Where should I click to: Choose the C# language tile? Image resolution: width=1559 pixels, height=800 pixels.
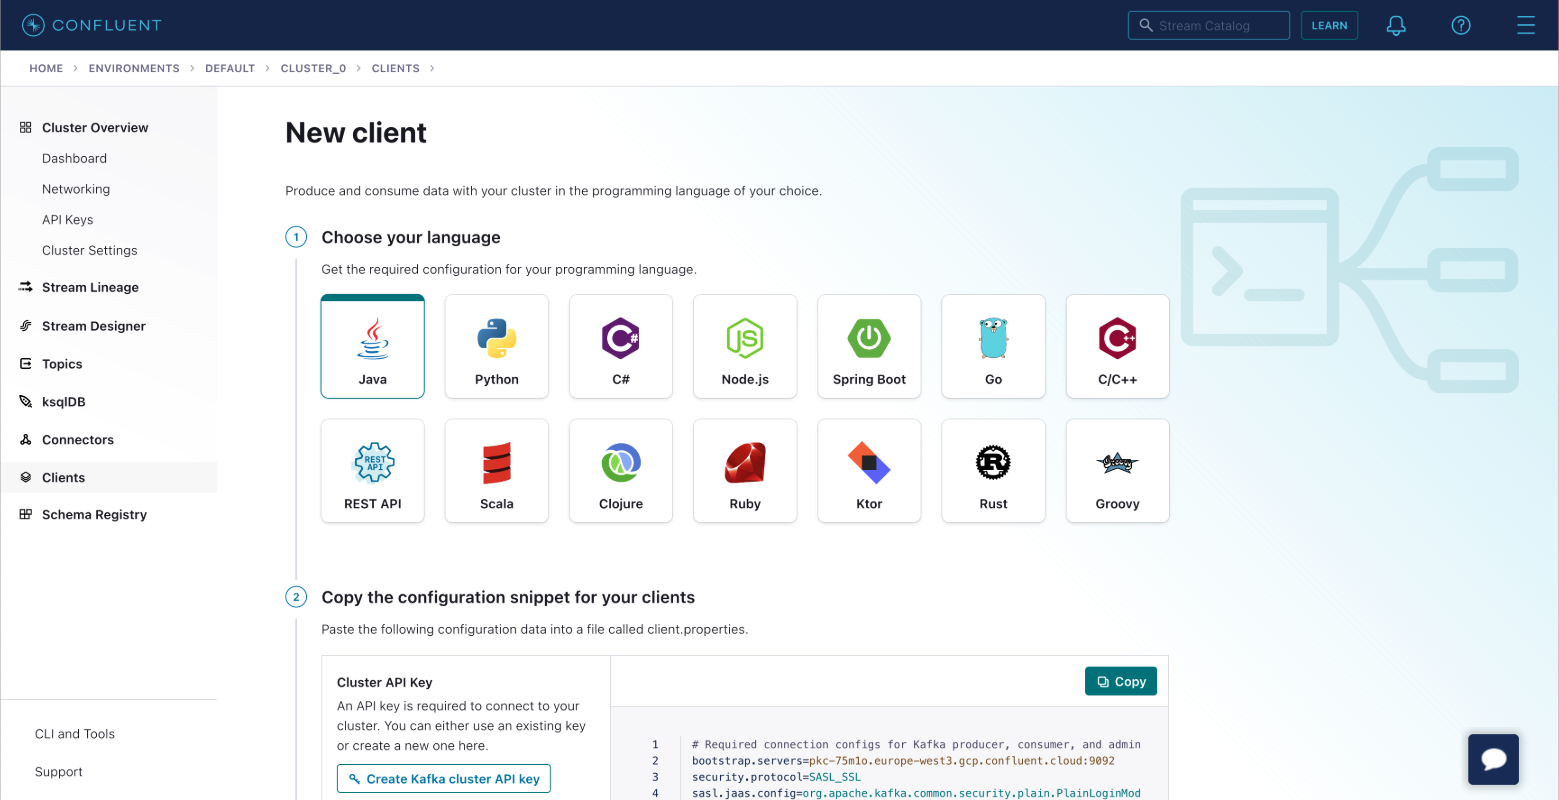point(621,346)
